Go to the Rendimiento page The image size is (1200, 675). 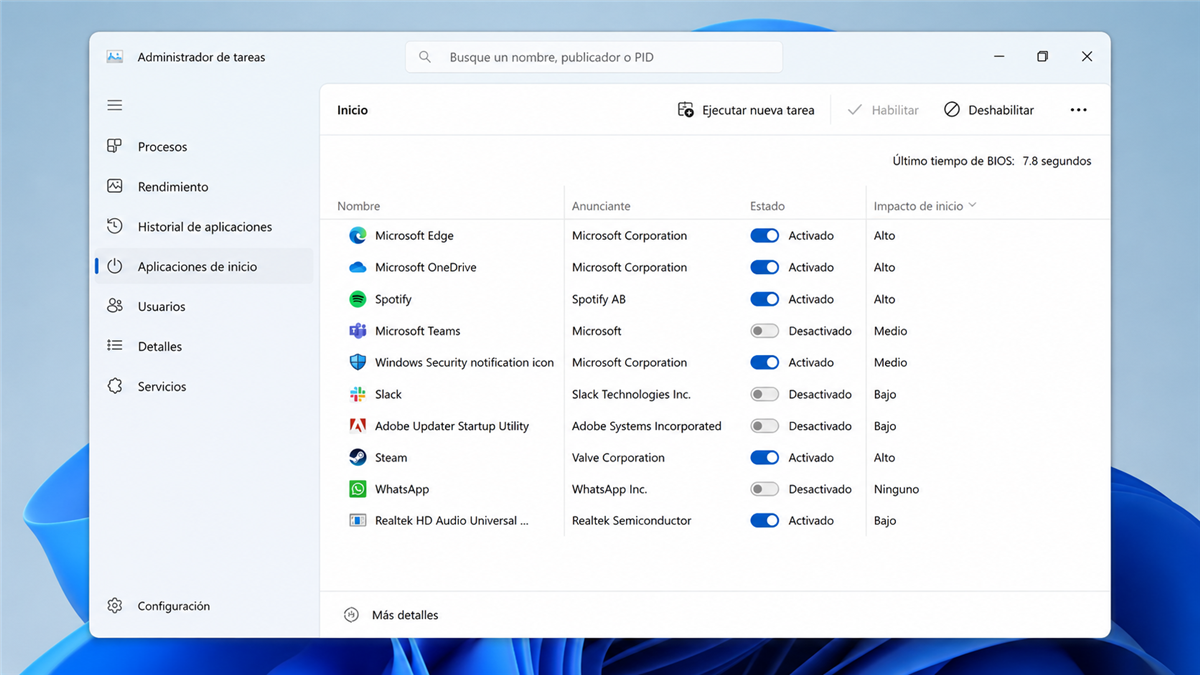click(x=203, y=186)
